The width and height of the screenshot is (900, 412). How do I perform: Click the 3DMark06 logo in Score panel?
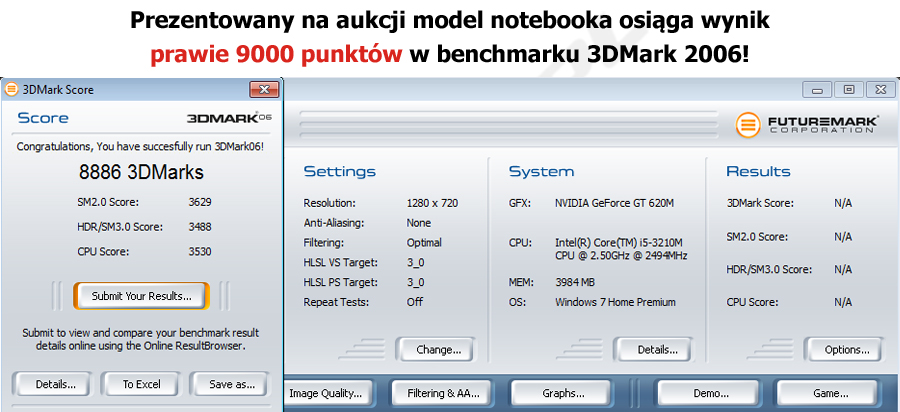coord(229,118)
